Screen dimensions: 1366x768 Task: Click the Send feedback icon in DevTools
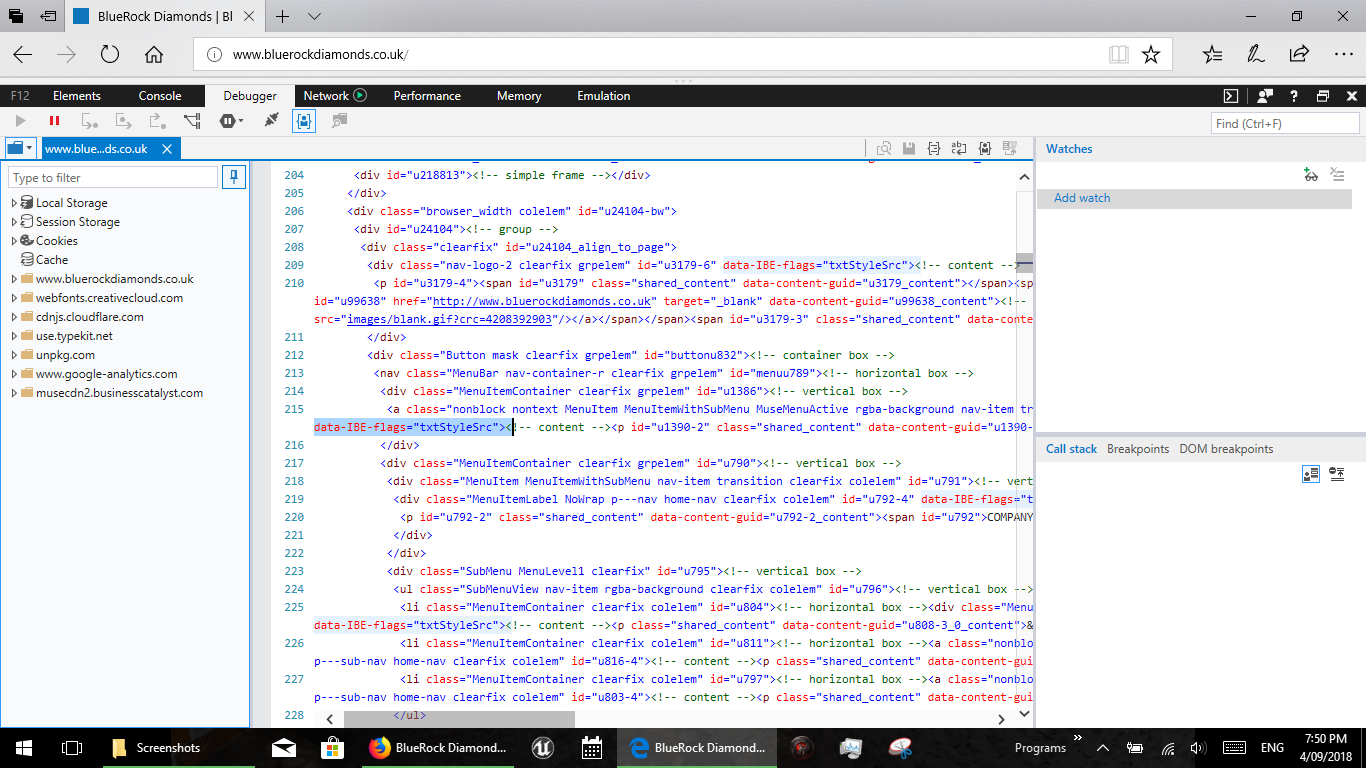coord(1265,96)
